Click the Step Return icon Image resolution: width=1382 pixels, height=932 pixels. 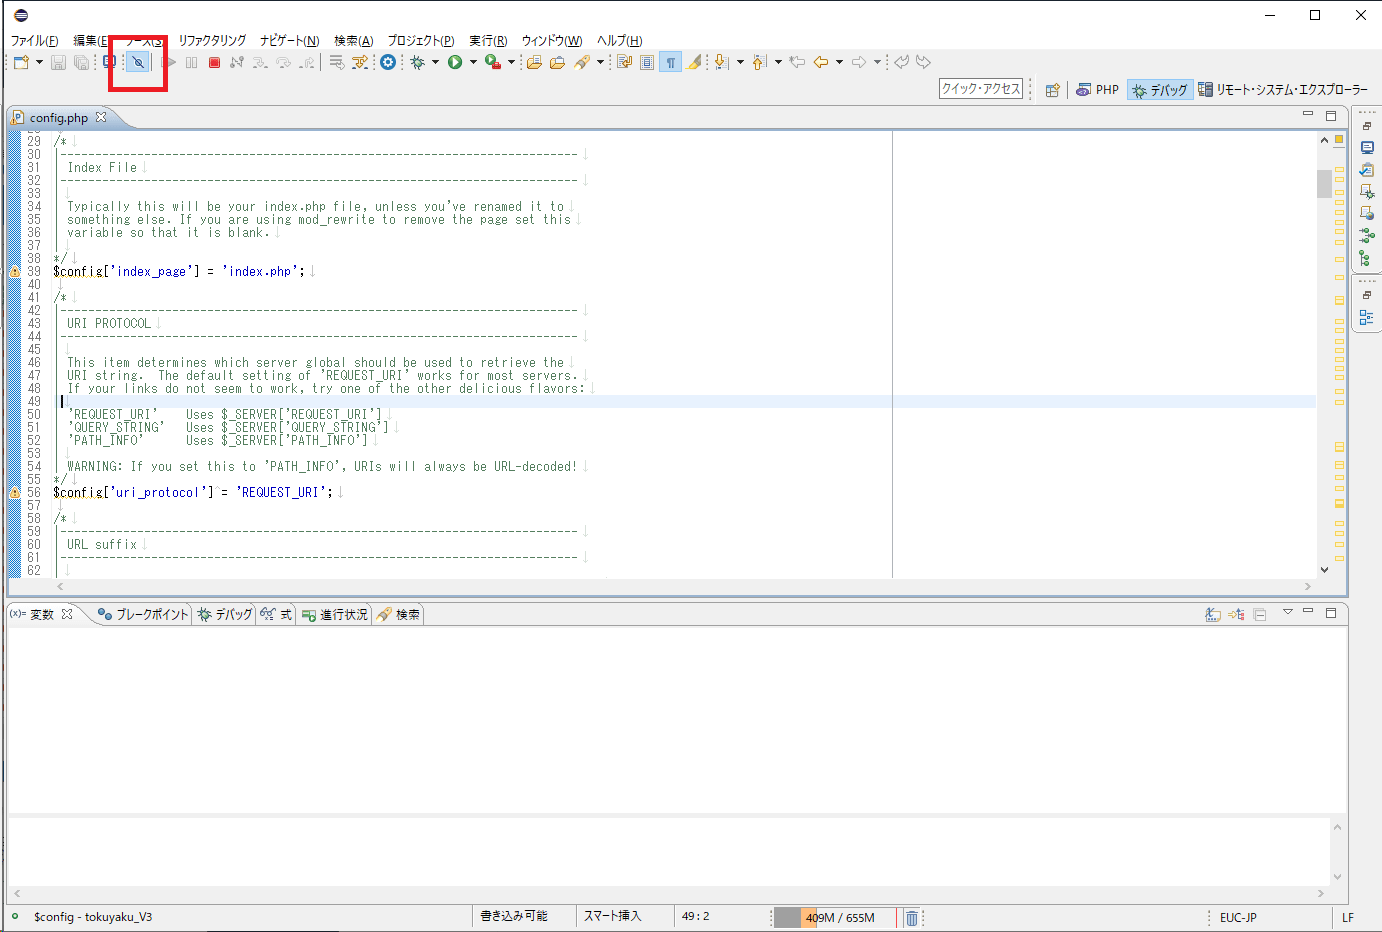[307, 62]
